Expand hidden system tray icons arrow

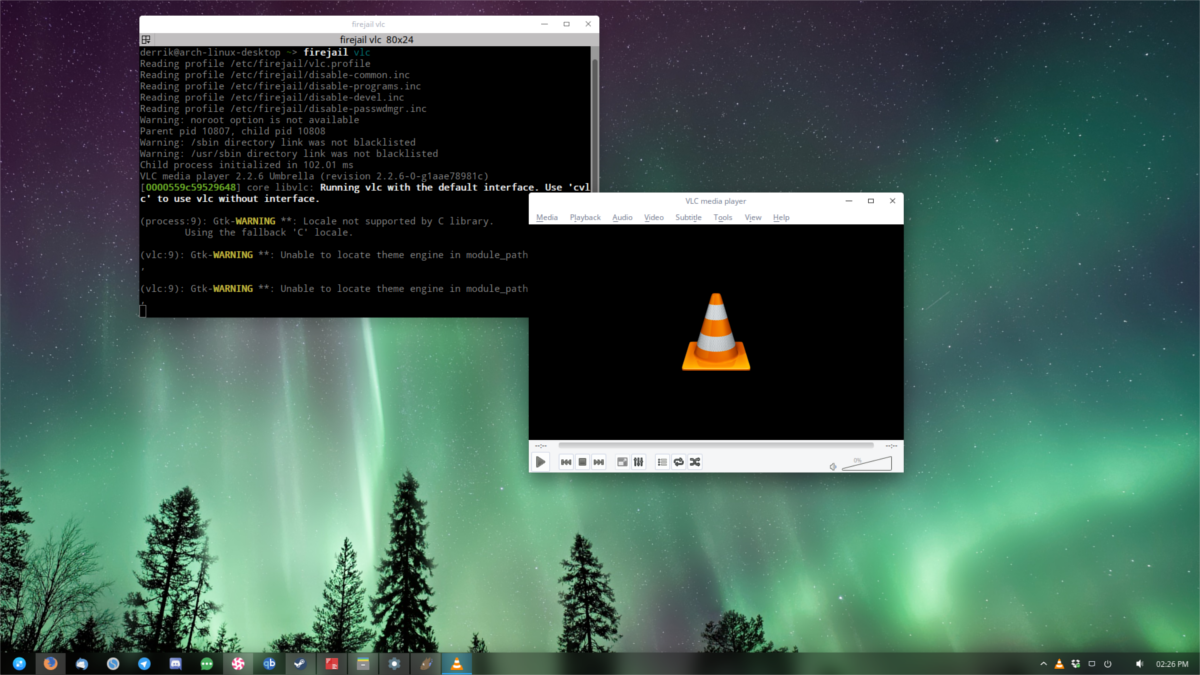(x=1045, y=664)
